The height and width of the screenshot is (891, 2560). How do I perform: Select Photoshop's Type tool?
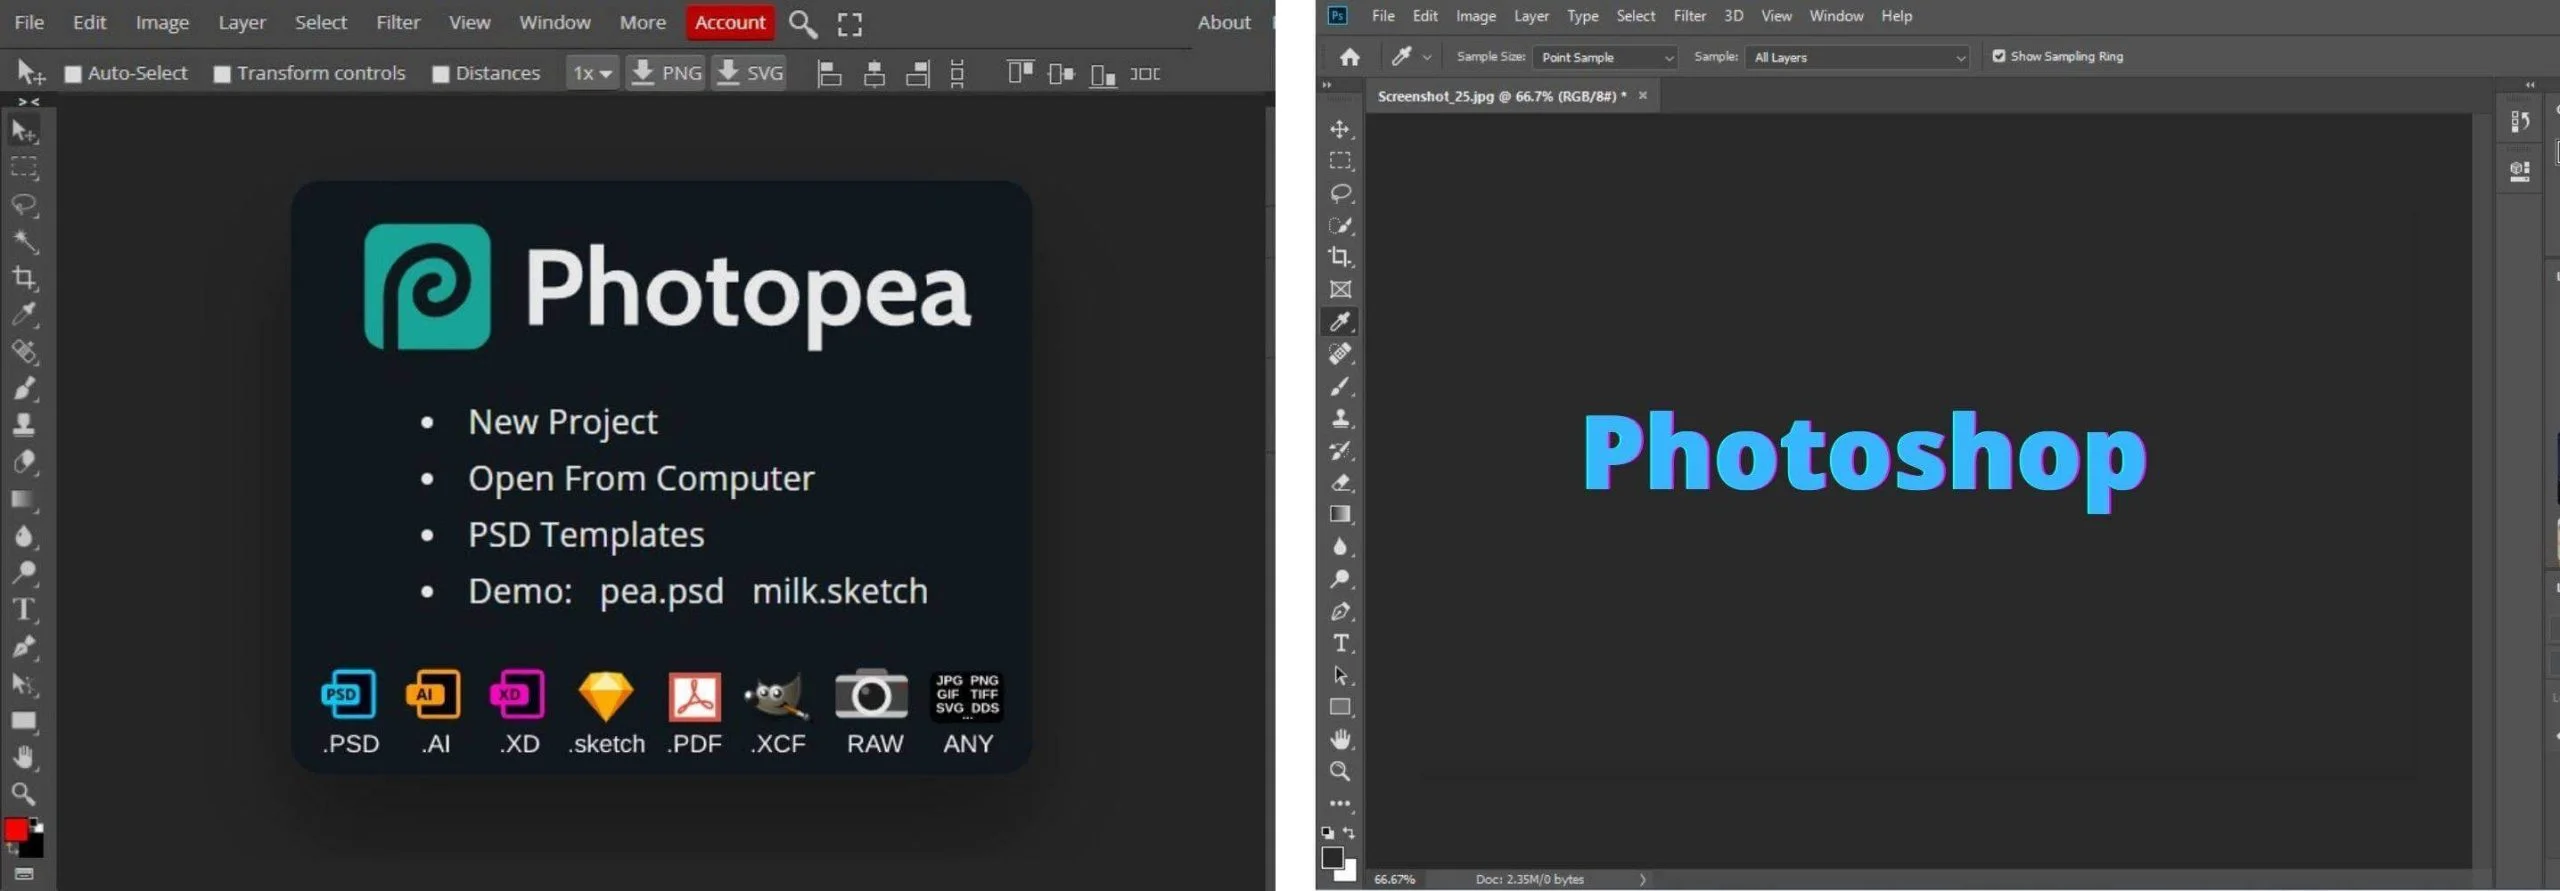click(1341, 643)
